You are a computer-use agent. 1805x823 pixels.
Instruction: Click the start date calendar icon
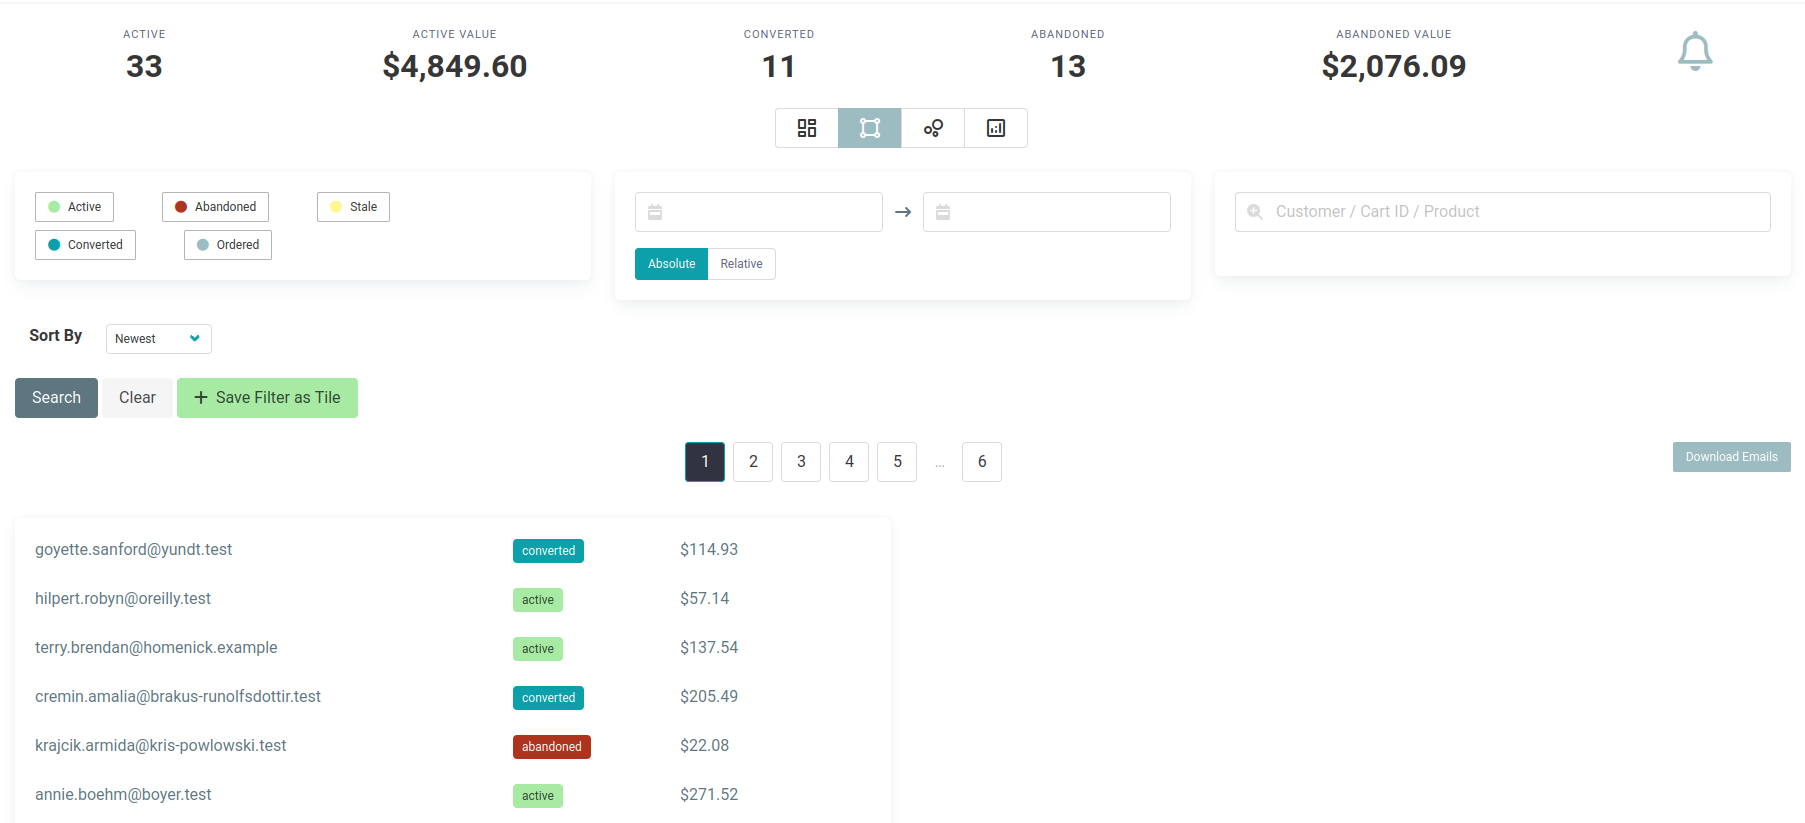(x=655, y=212)
